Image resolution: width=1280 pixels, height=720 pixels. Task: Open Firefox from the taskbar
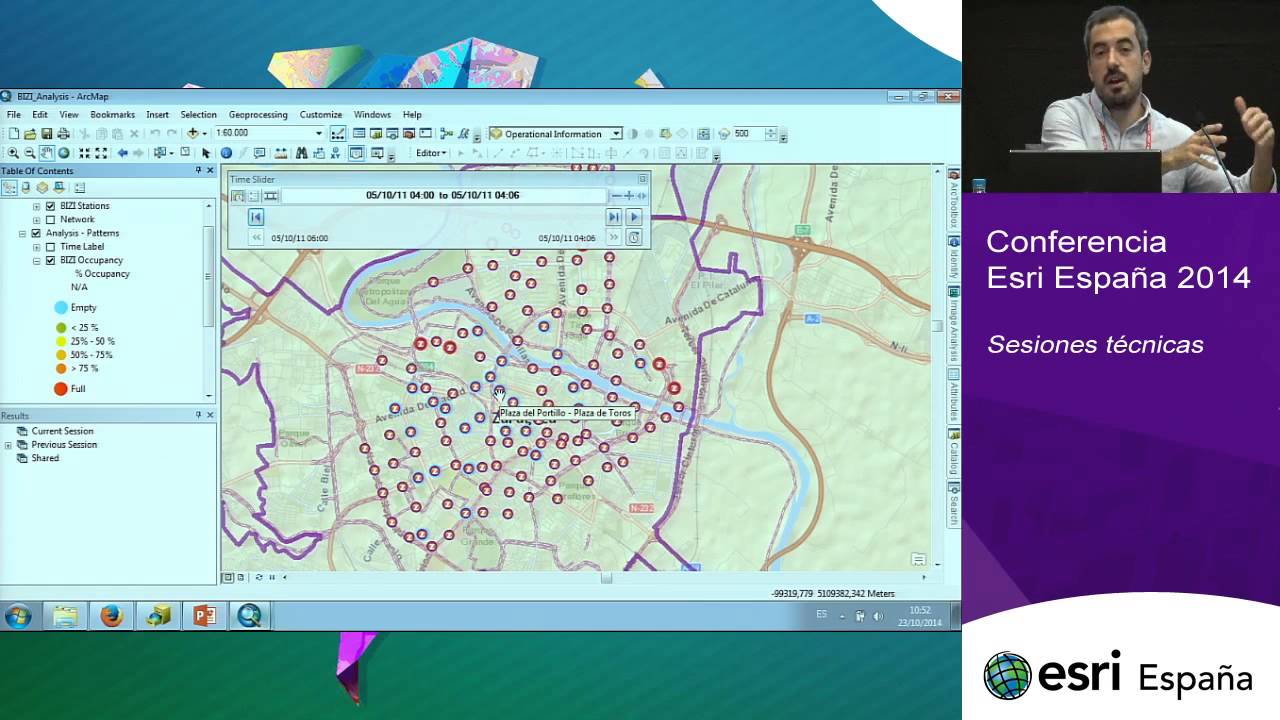tap(112, 616)
